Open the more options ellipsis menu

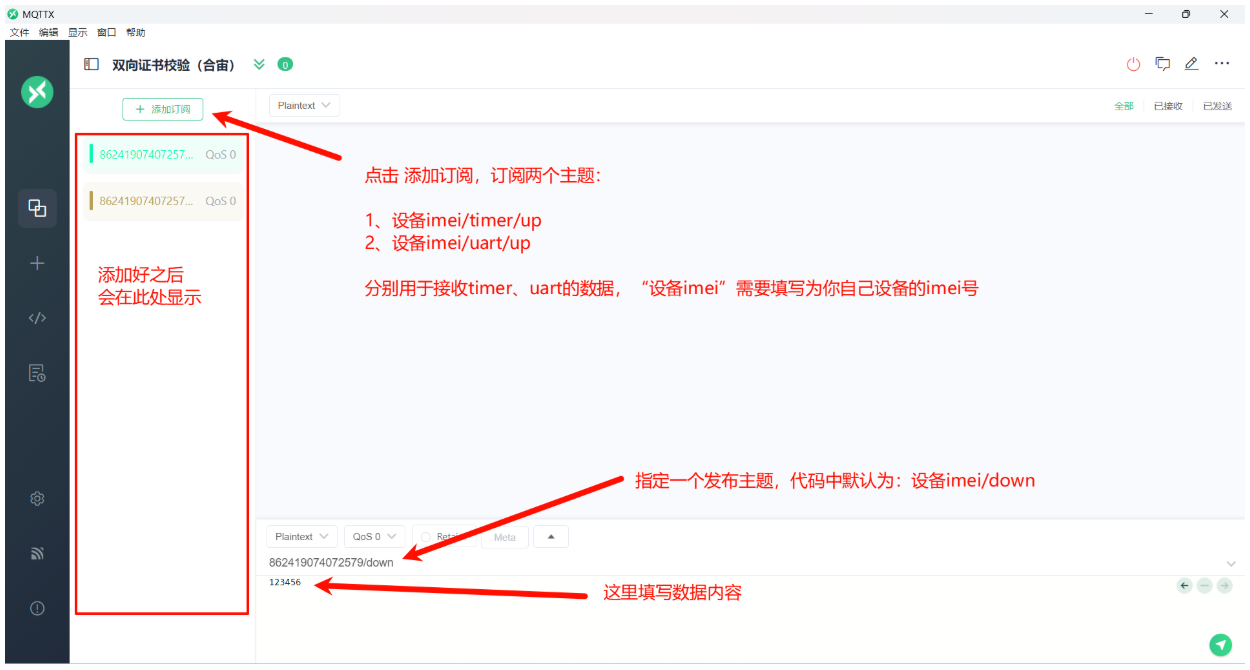click(1222, 63)
